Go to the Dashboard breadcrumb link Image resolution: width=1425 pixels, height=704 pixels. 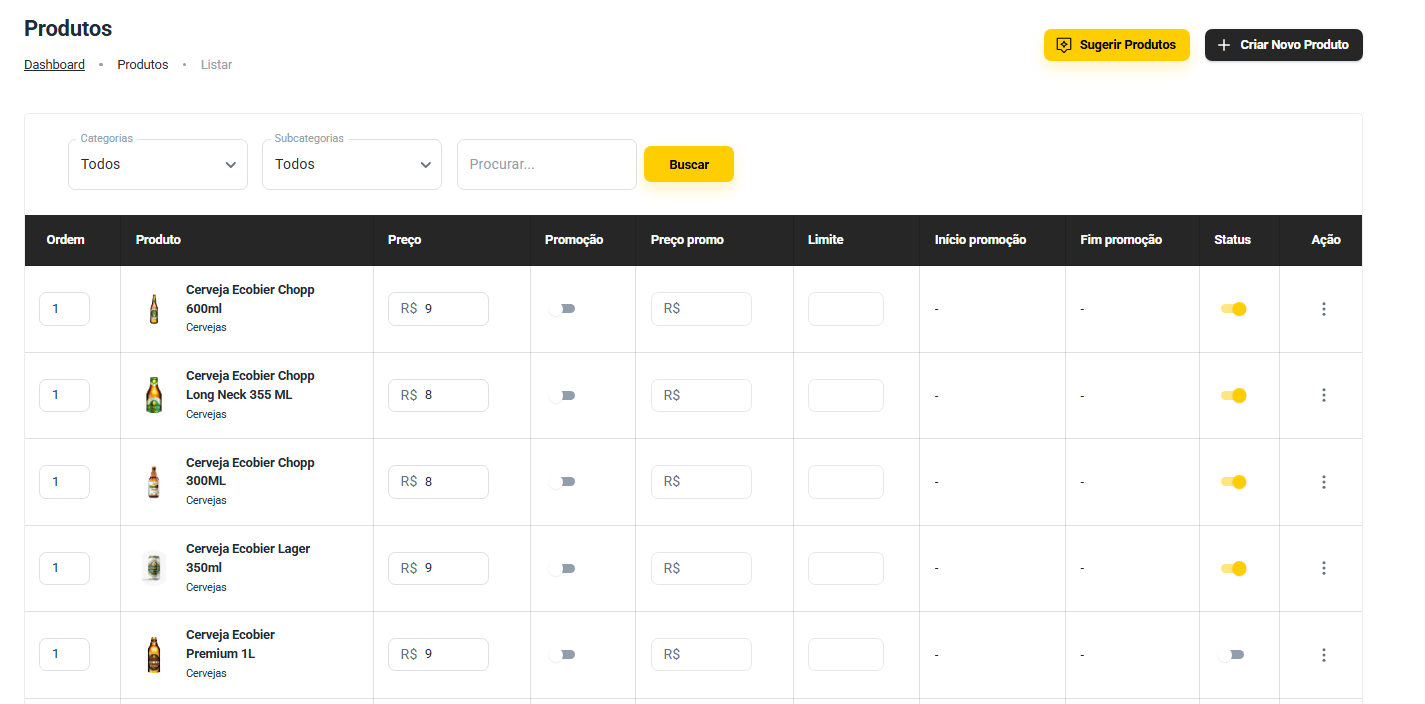54,65
